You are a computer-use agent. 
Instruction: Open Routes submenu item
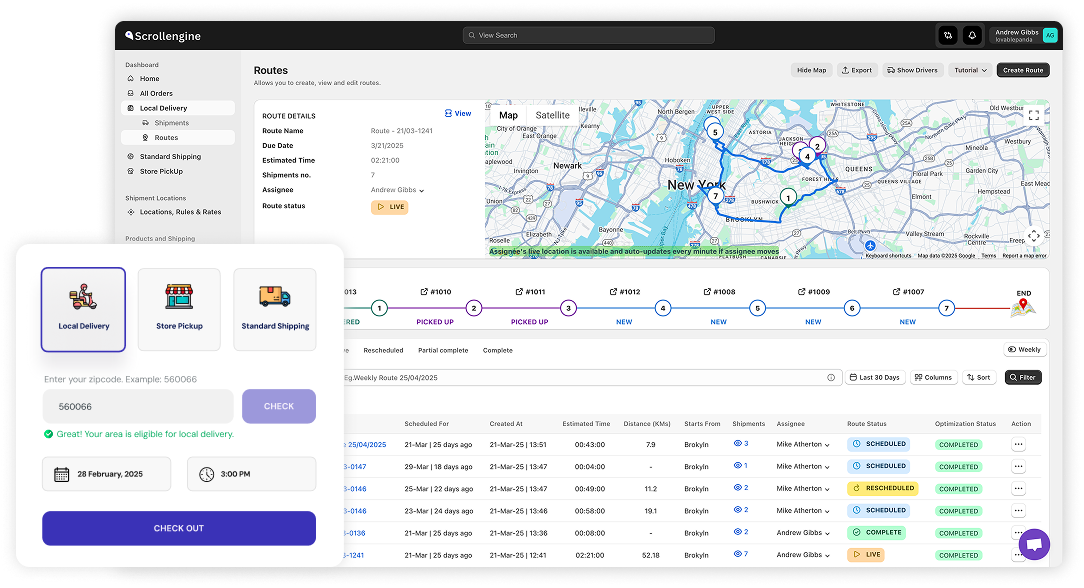[x=178, y=137]
